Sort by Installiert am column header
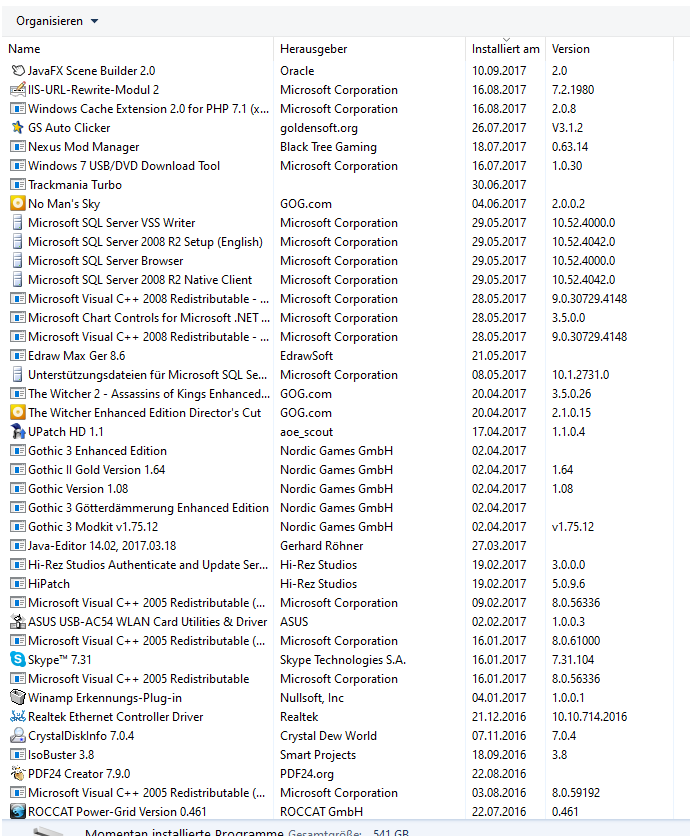The height and width of the screenshot is (836, 690). click(506, 49)
